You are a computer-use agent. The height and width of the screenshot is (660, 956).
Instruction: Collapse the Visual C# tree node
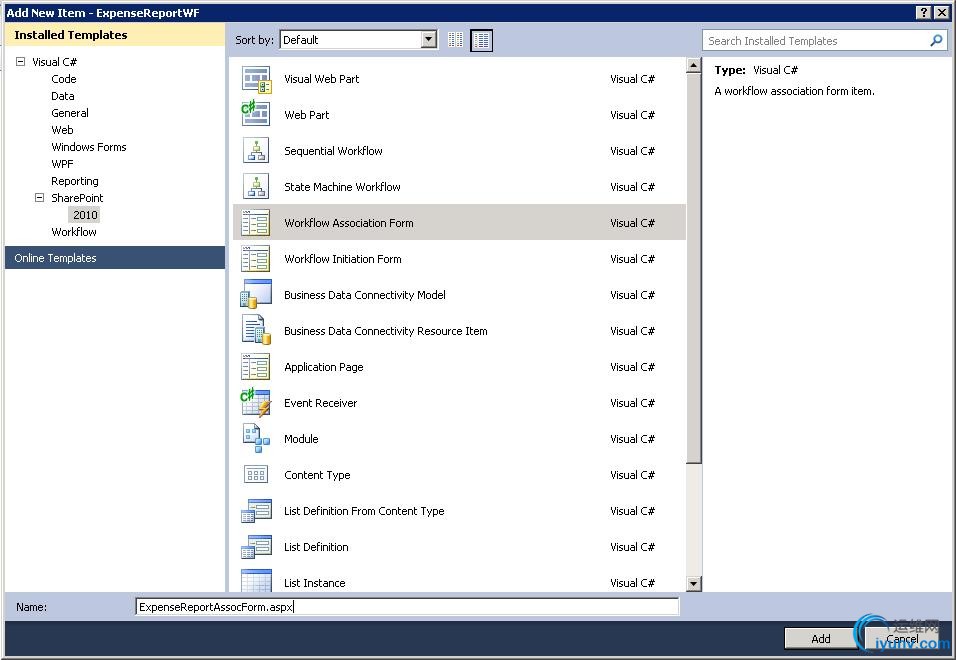21,62
